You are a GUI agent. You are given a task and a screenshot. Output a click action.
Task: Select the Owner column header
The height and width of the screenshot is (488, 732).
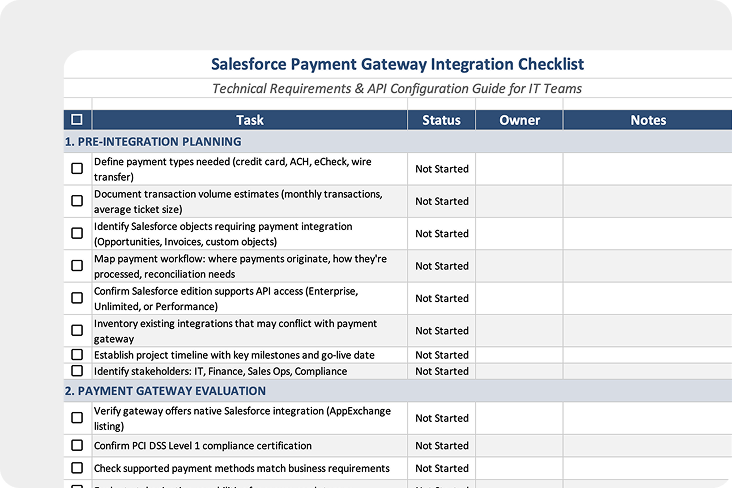click(519, 120)
